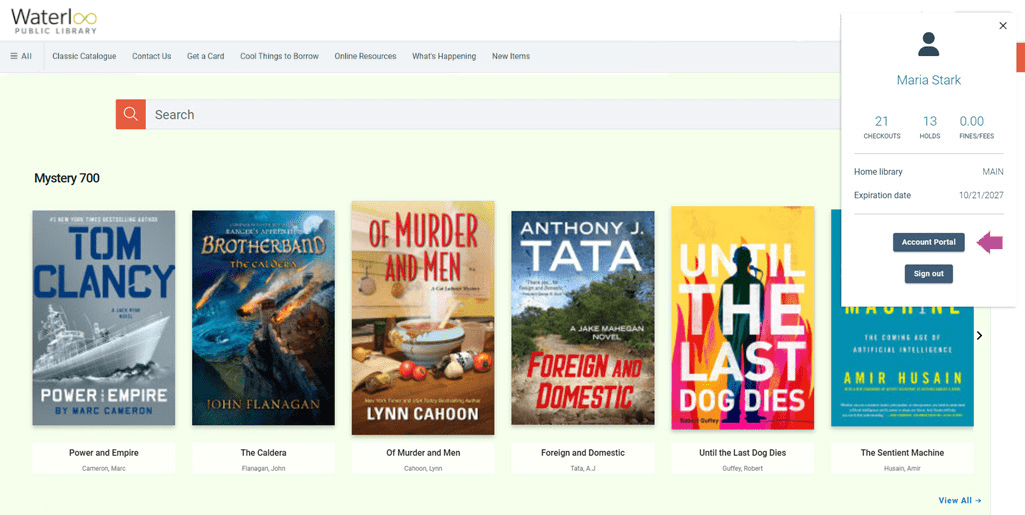Open Maria Stark profile name link
Viewport: 1025px width, 515px height.
[928, 80]
